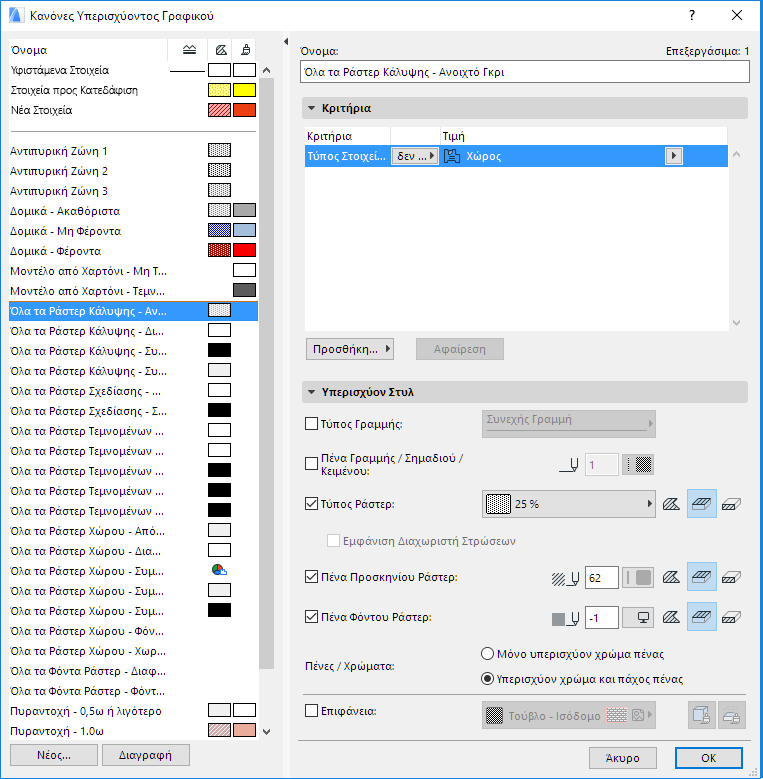
Task: Collapse the Κριτήρια section
Action: tap(311, 108)
